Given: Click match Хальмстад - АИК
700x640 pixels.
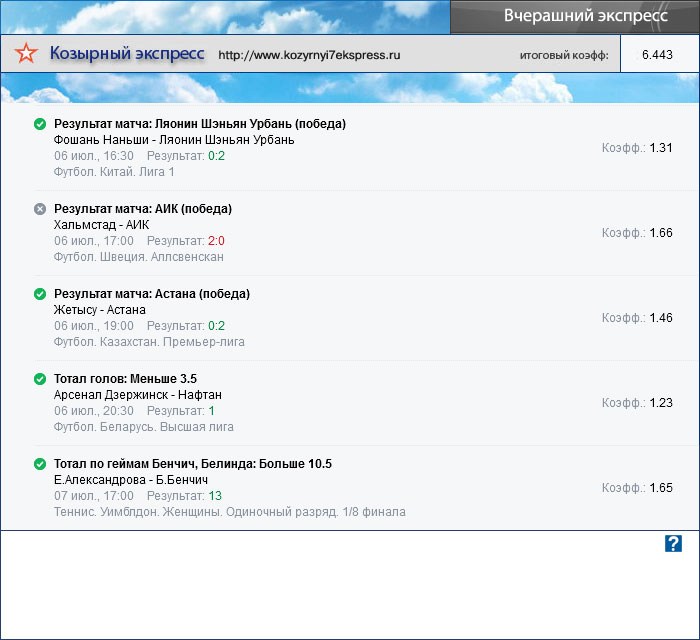Looking at the screenshot, I should tap(101, 224).
